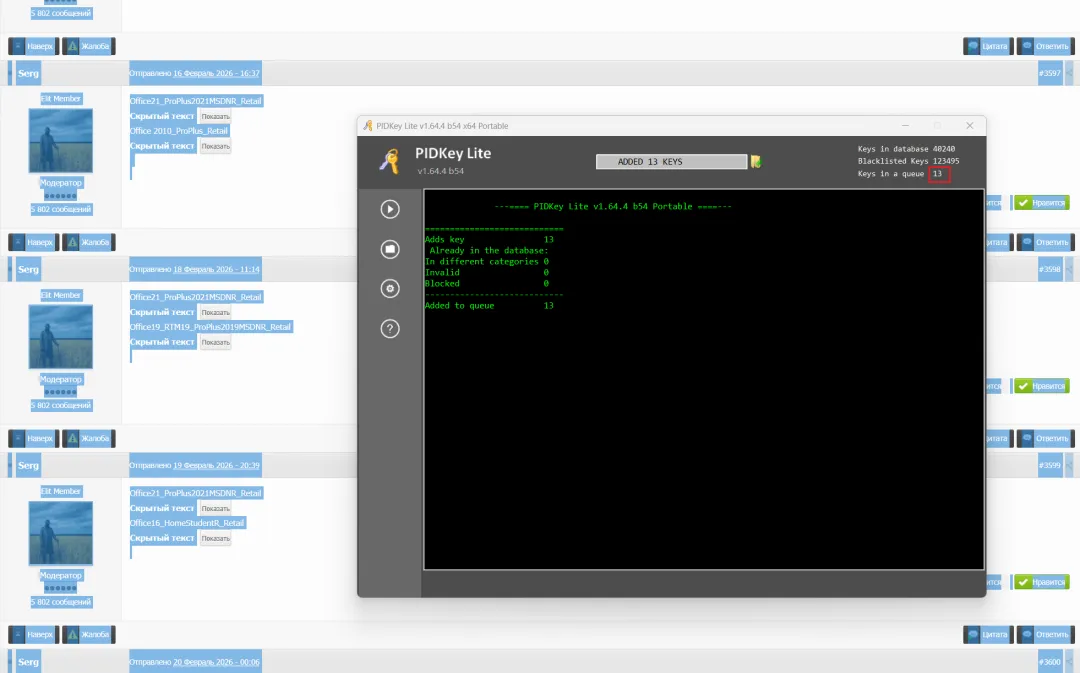Image resolution: width=1080 pixels, height=673 pixels.
Task: Report post #3599 via Жалоба button
Action: 89,634
